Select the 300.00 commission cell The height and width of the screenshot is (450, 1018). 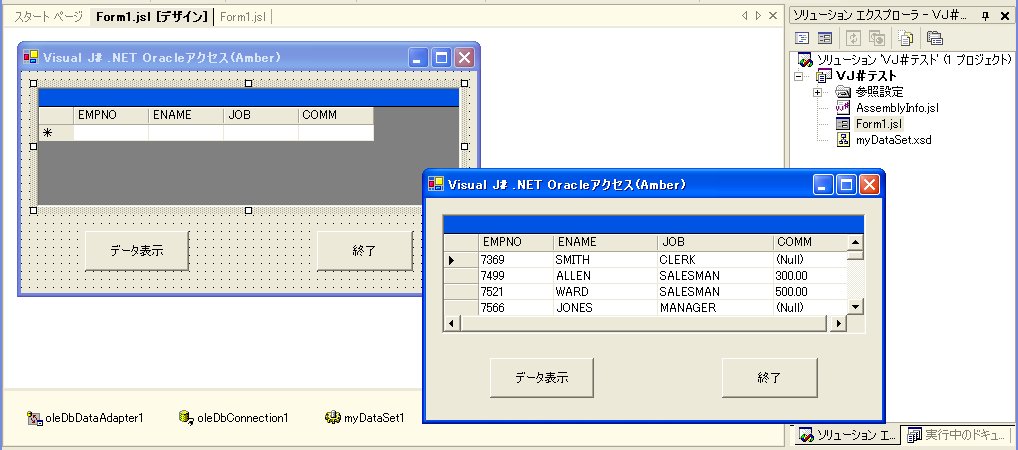(x=810, y=276)
